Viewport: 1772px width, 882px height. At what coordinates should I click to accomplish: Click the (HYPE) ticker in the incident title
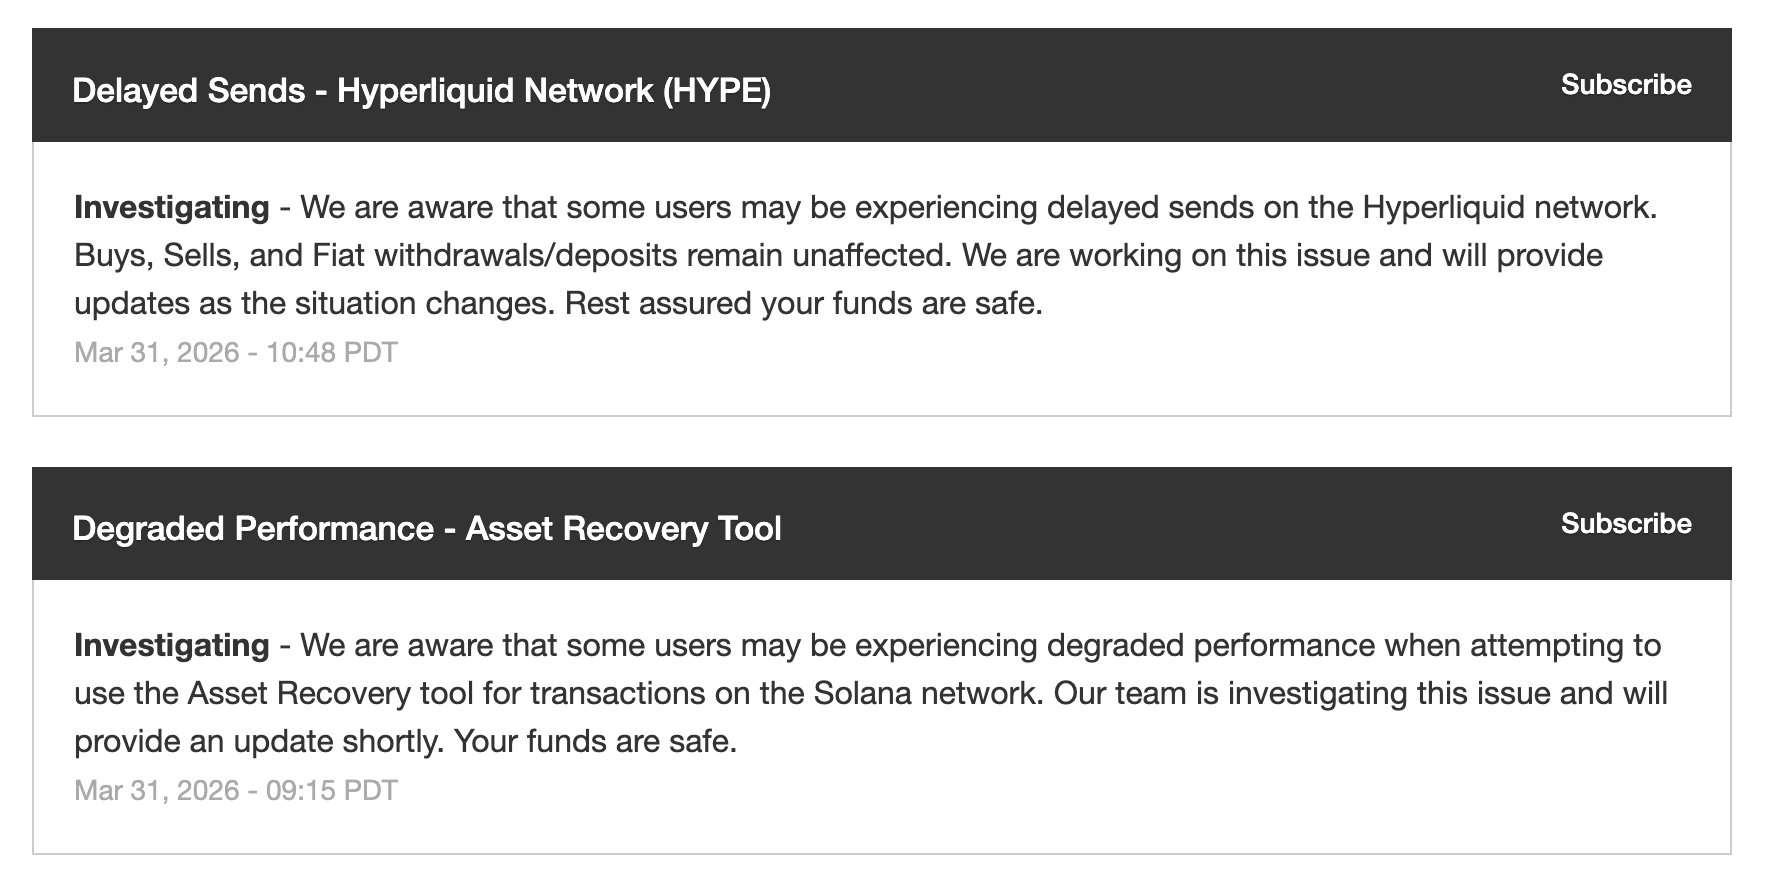tap(716, 91)
